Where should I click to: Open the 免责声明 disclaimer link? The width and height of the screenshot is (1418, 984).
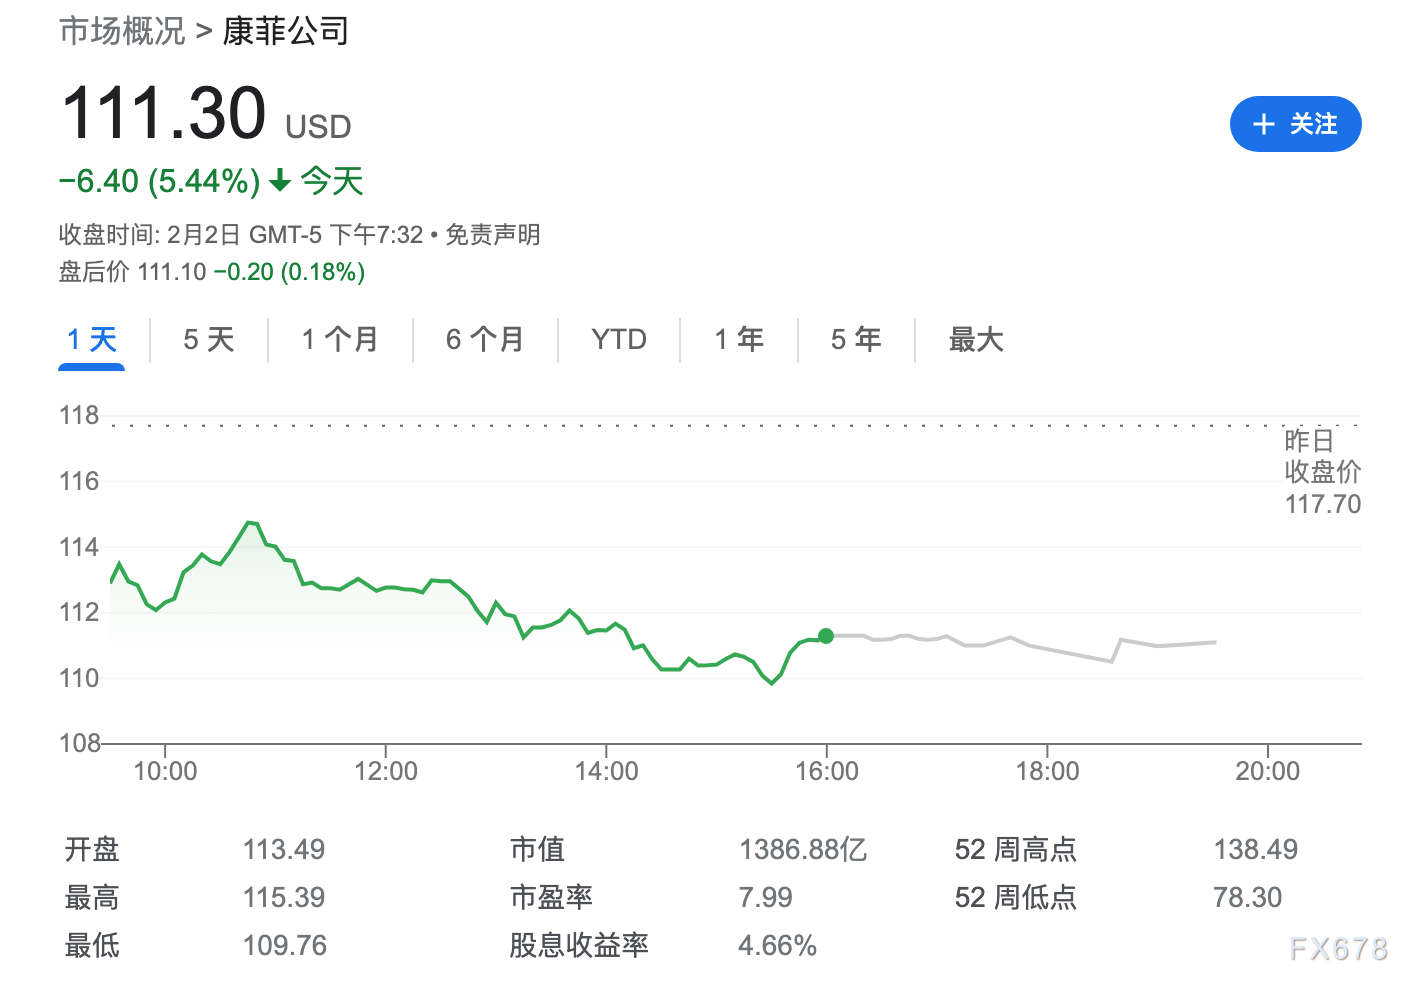[x=493, y=235]
